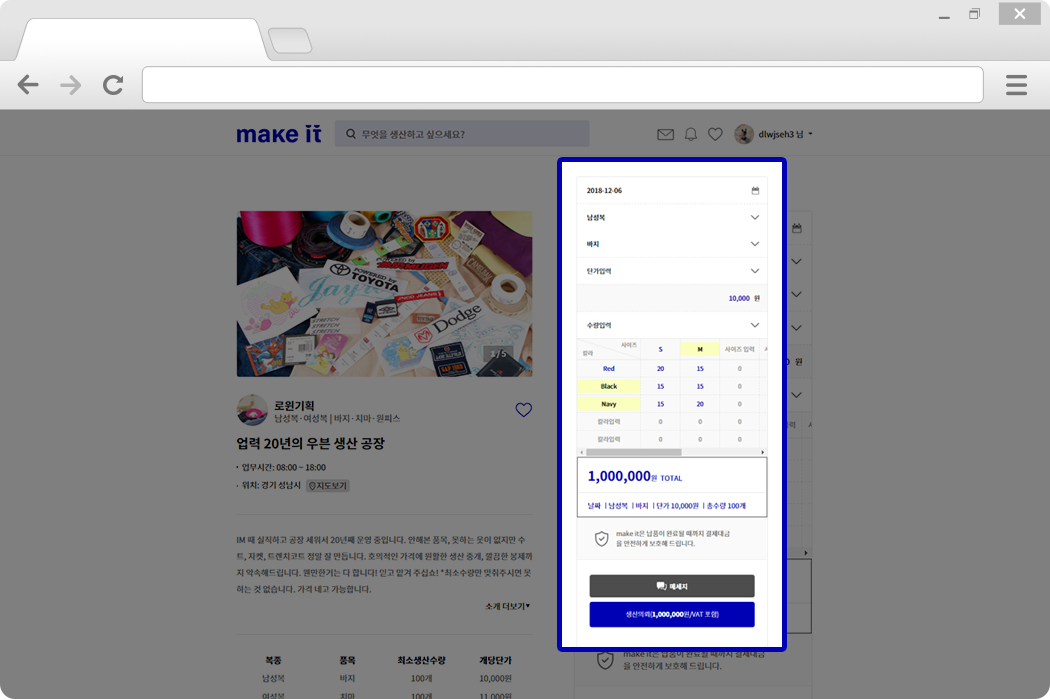Expand the 남성복 dropdown
This screenshot has width=1050, height=699.
672,218
